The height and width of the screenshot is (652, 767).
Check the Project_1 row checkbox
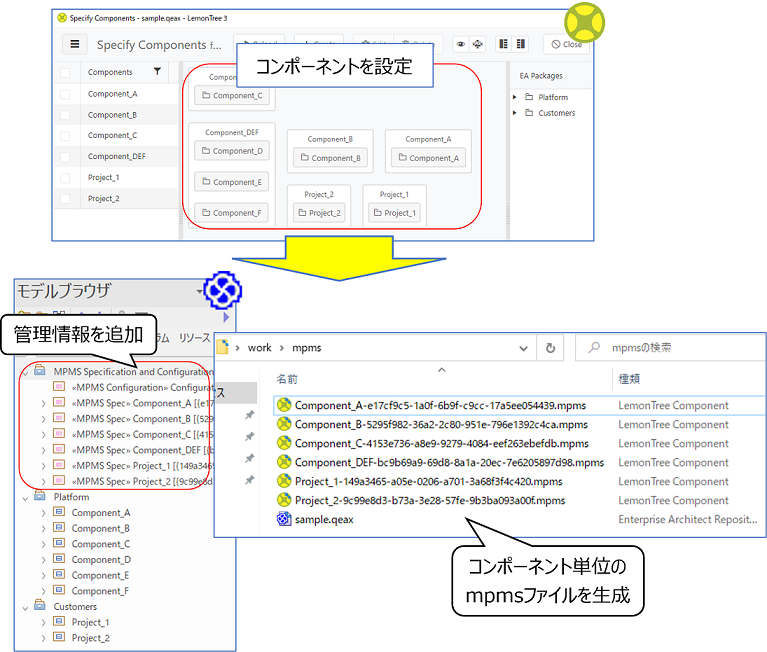point(65,178)
